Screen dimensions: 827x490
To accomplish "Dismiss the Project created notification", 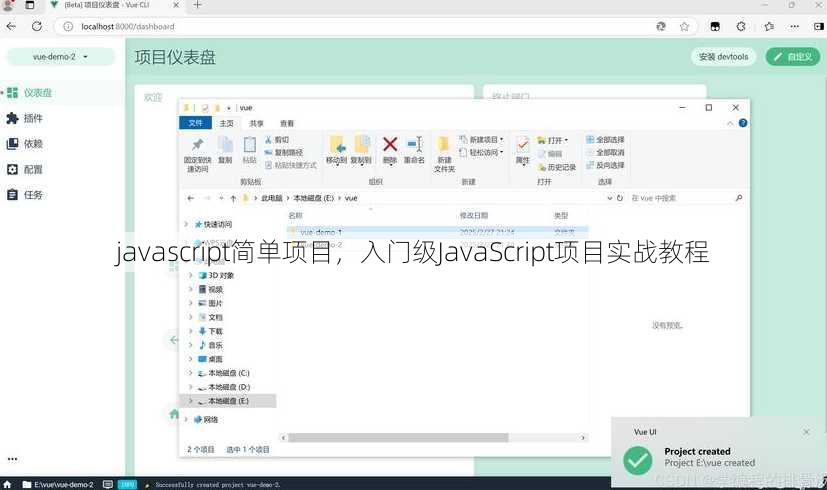I will (x=806, y=432).
